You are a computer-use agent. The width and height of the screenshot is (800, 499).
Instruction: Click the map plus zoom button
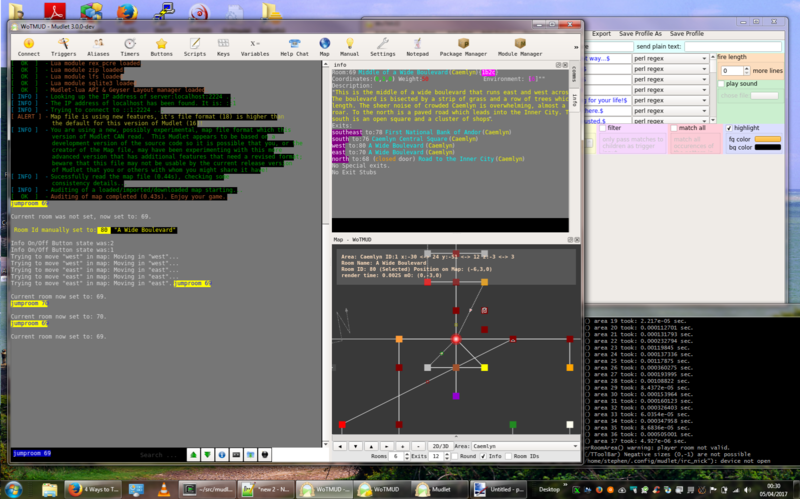coord(403,446)
